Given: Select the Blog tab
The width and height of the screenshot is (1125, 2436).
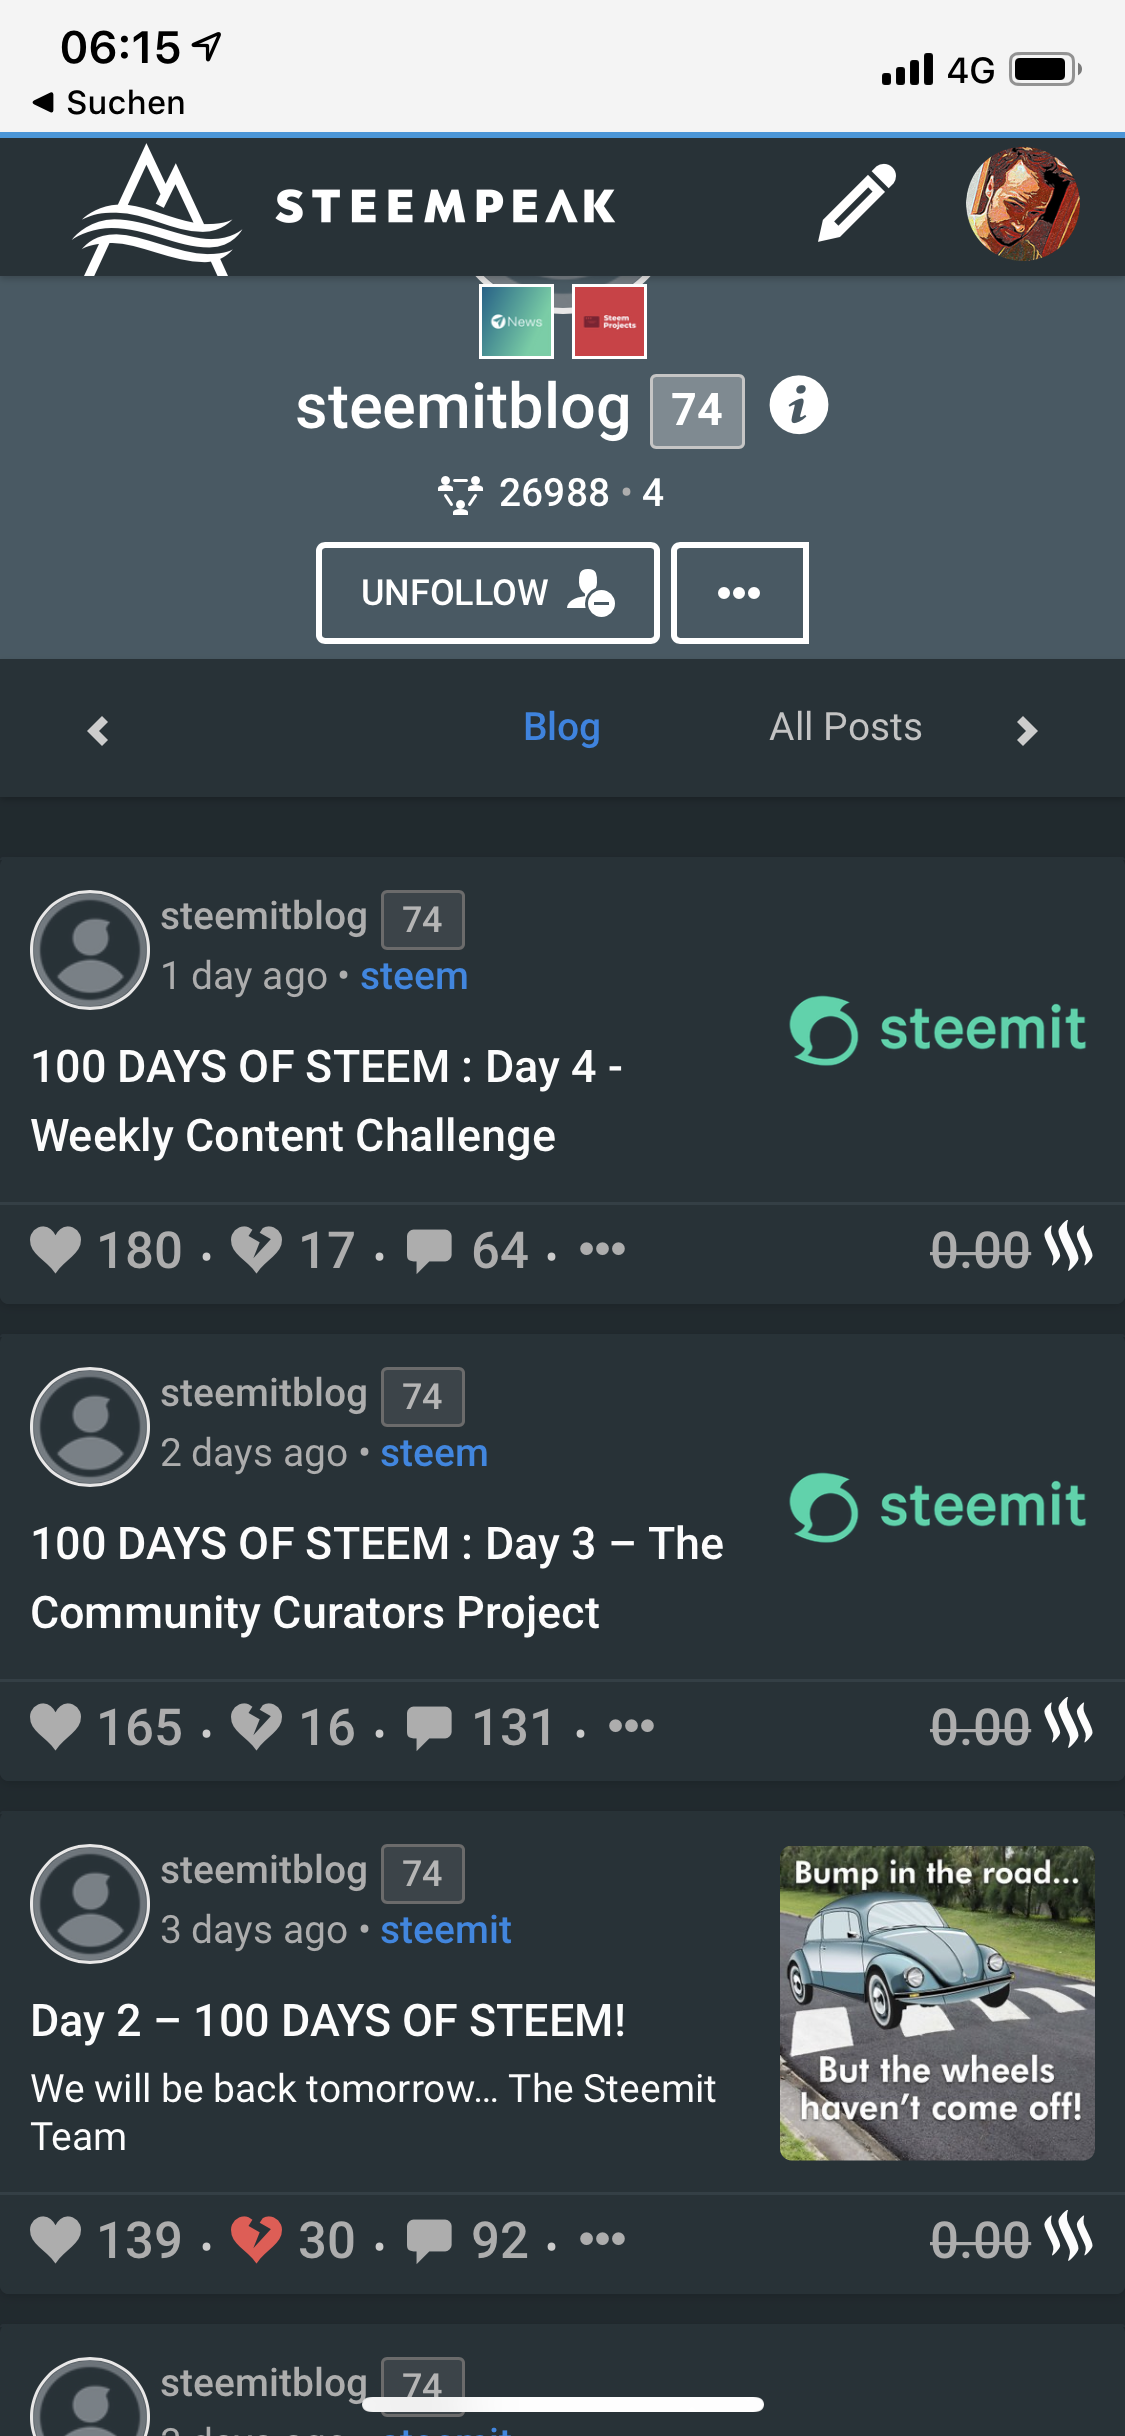Looking at the screenshot, I should pos(561,727).
